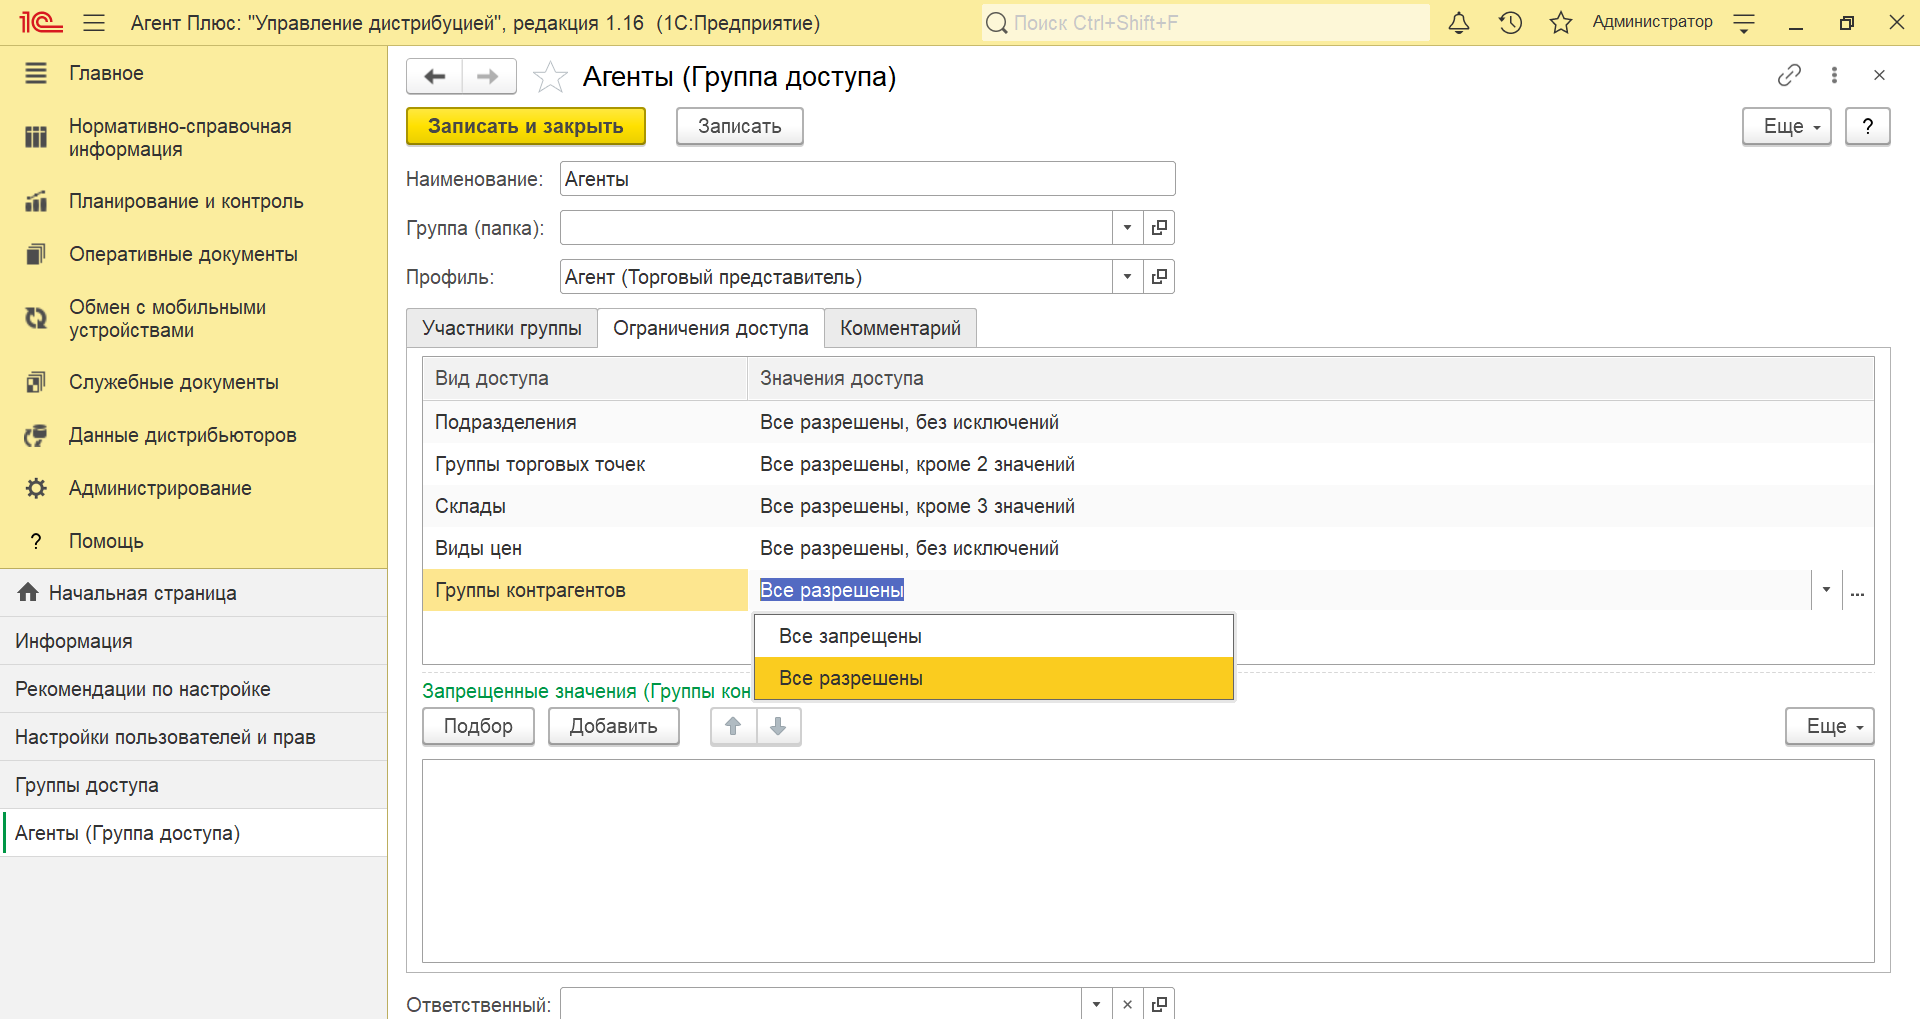Switch to Комментарий tab
The height and width of the screenshot is (1019, 1920).
(x=900, y=329)
